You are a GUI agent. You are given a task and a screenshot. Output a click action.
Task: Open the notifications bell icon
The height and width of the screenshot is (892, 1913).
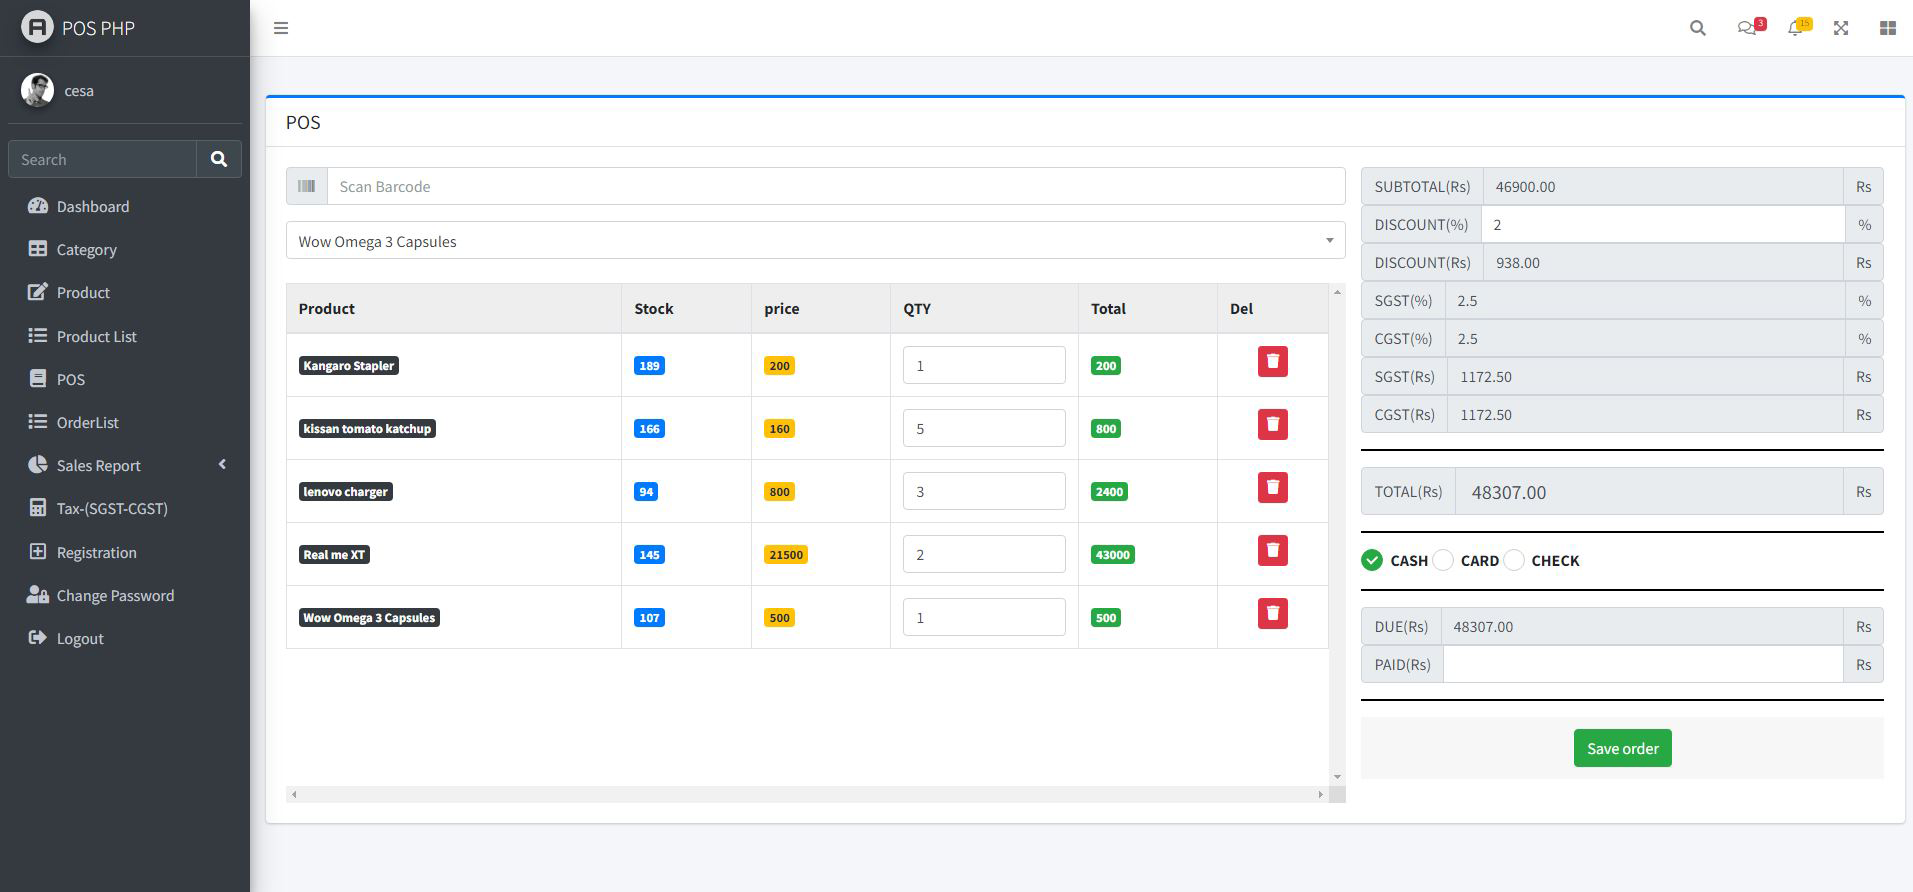click(1796, 28)
